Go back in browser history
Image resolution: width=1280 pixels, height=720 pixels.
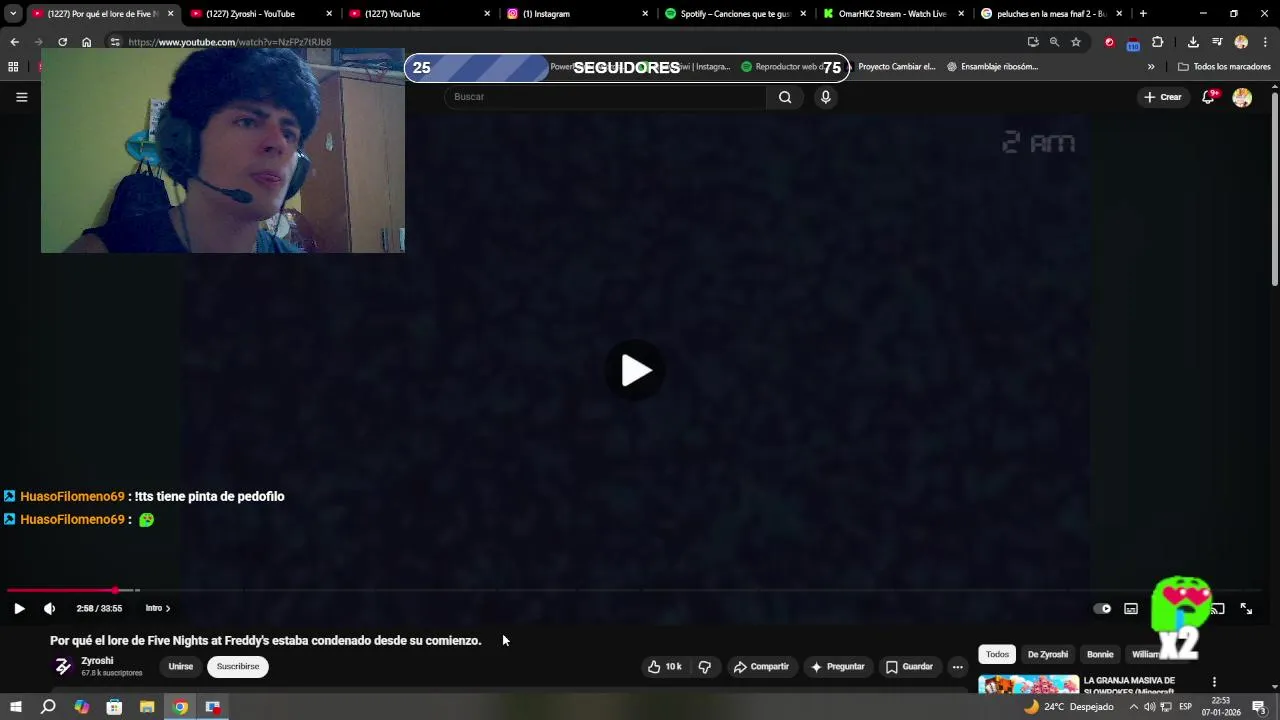[14, 42]
